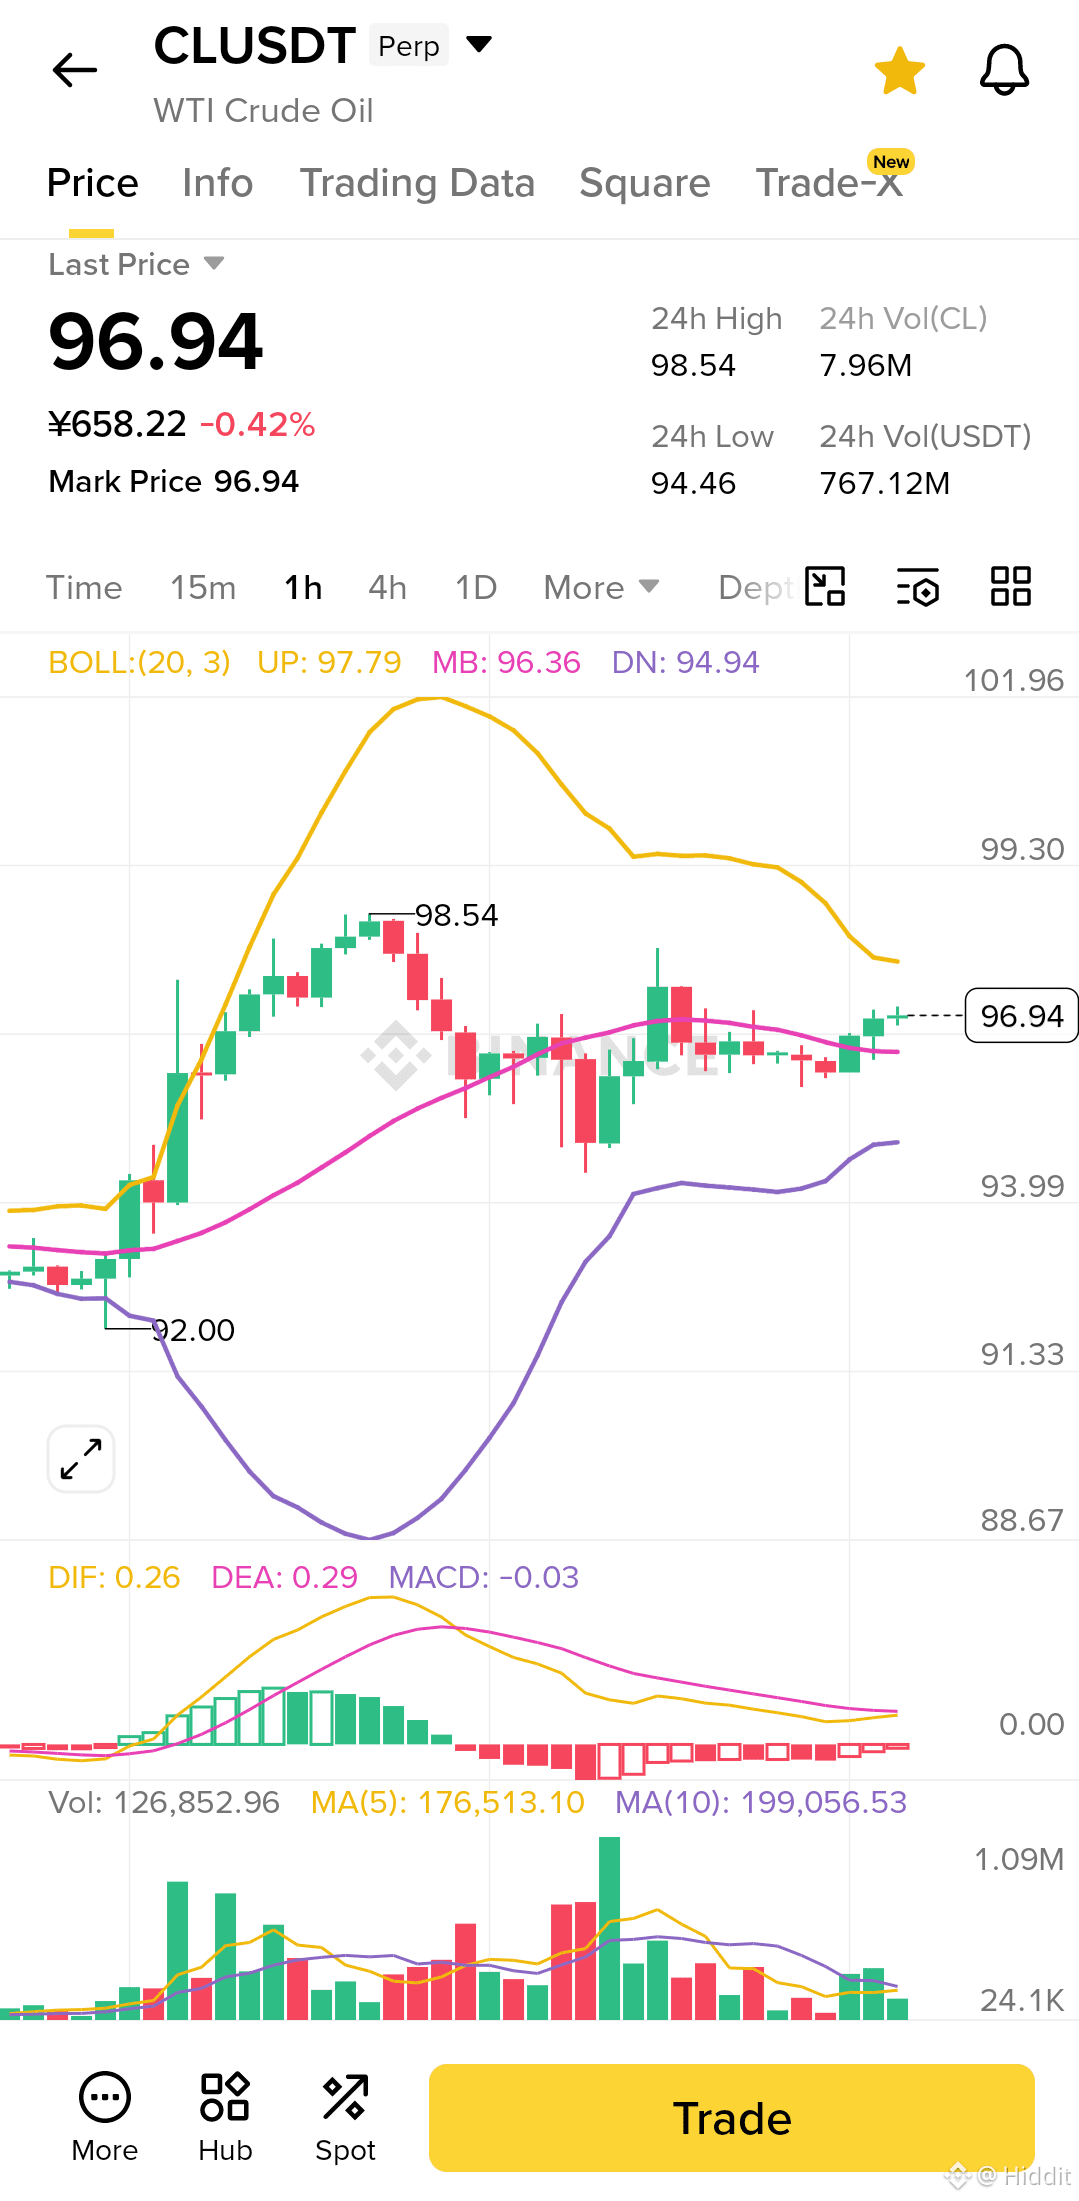Image resolution: width=1079 pixels, height=2201 pixels.
Task: Tap the yellow Trade button
Action: tap(732, 2118)
